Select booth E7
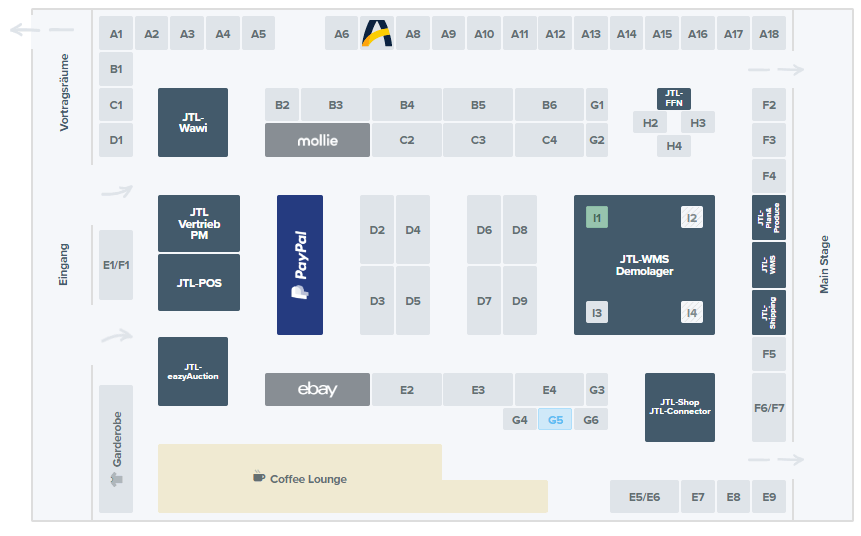 698,496
